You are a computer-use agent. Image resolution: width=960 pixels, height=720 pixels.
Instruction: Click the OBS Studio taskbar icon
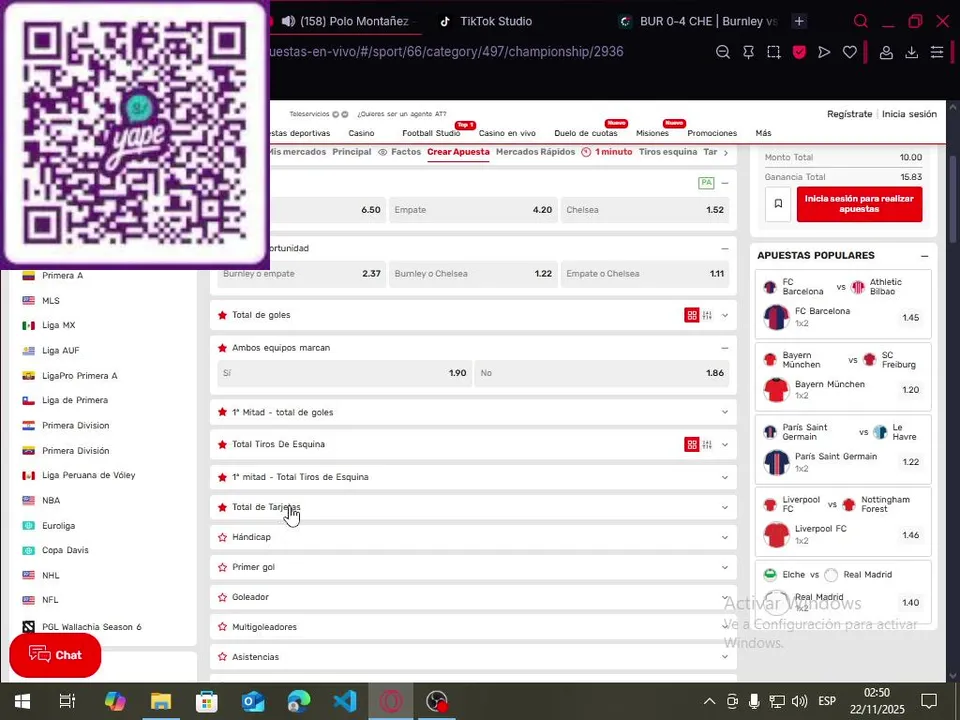coord(437,700)
